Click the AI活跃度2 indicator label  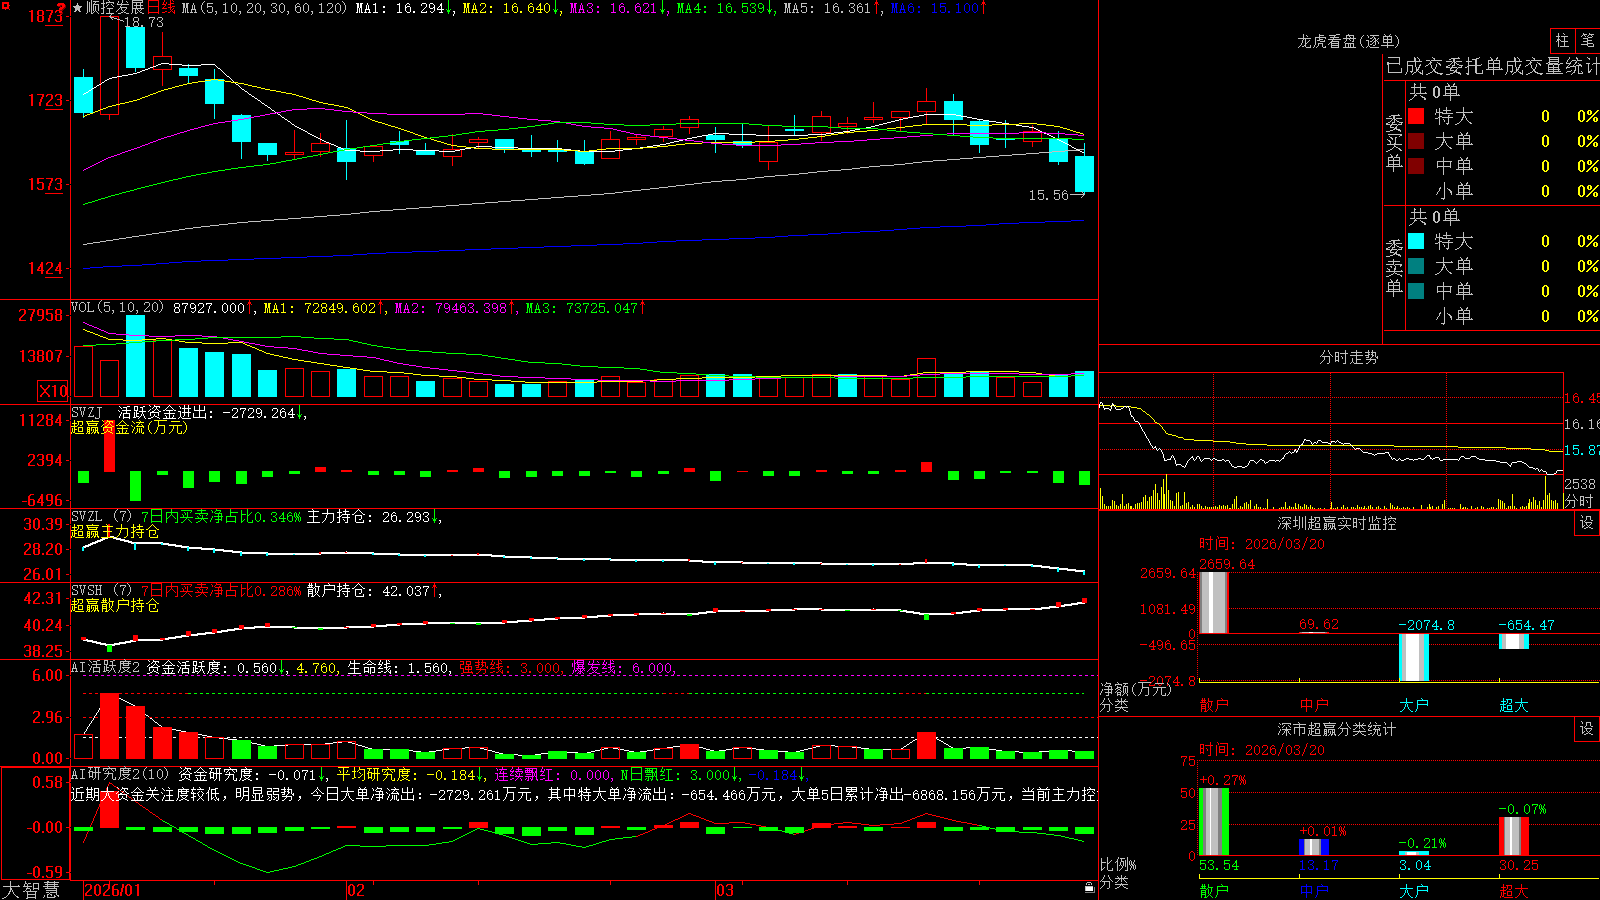(x=106, y=667)
